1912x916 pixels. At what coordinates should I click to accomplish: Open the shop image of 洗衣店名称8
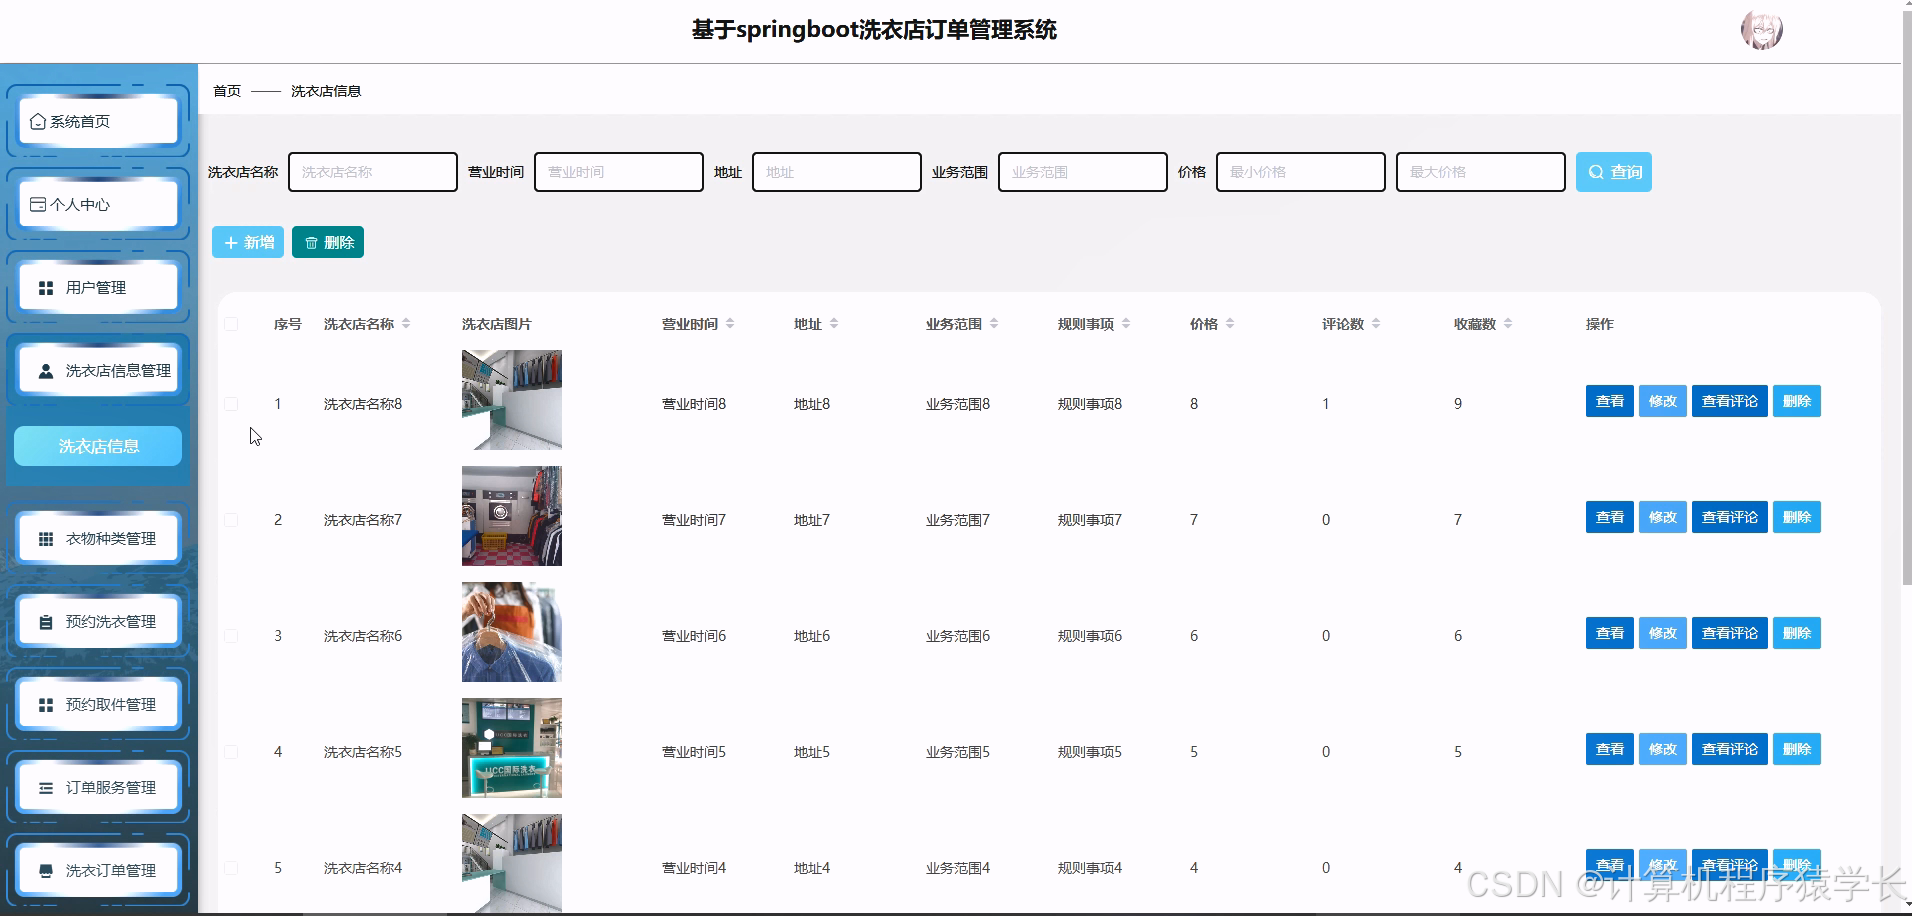point(512,400)
